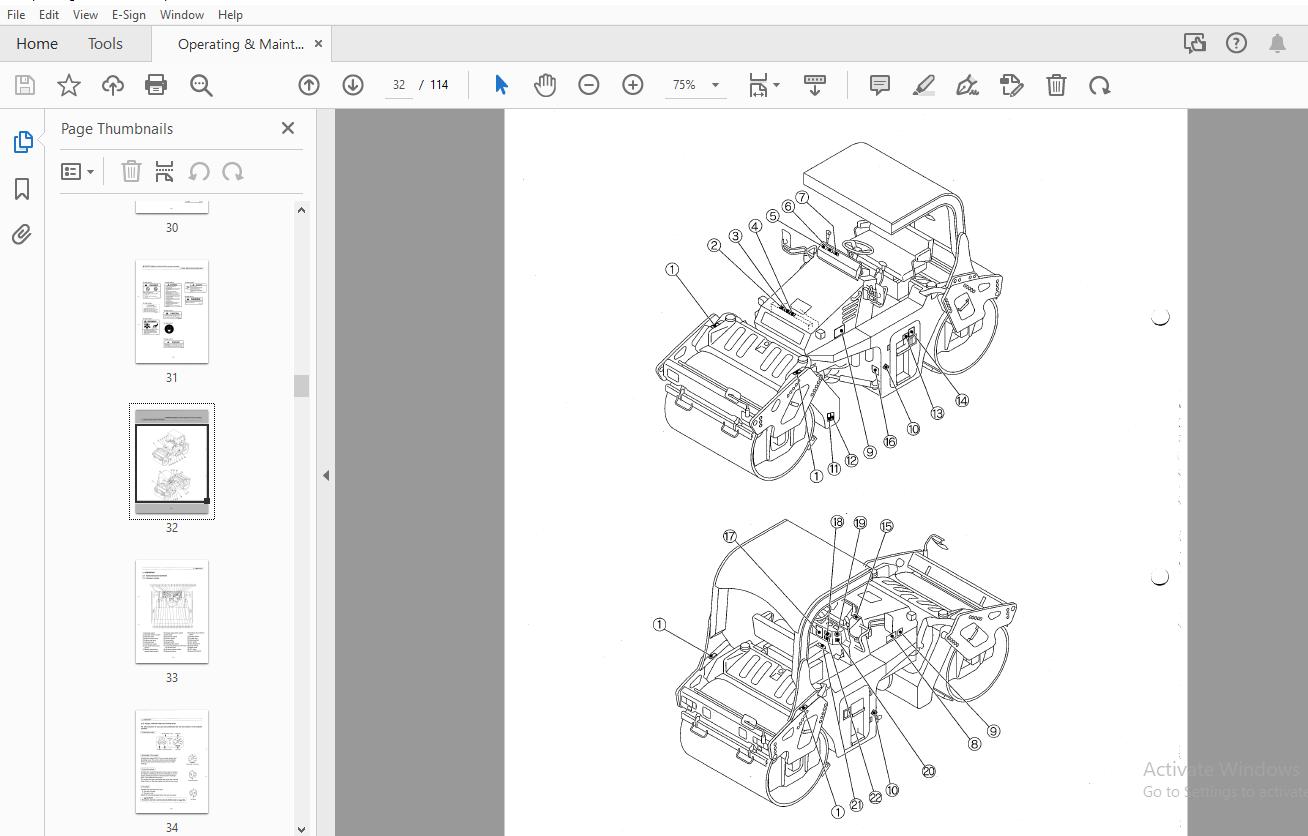Viewport: 1308px width, 836px height.
Task: Show the Attachments paperclip panel
Action: coord(22,235)
